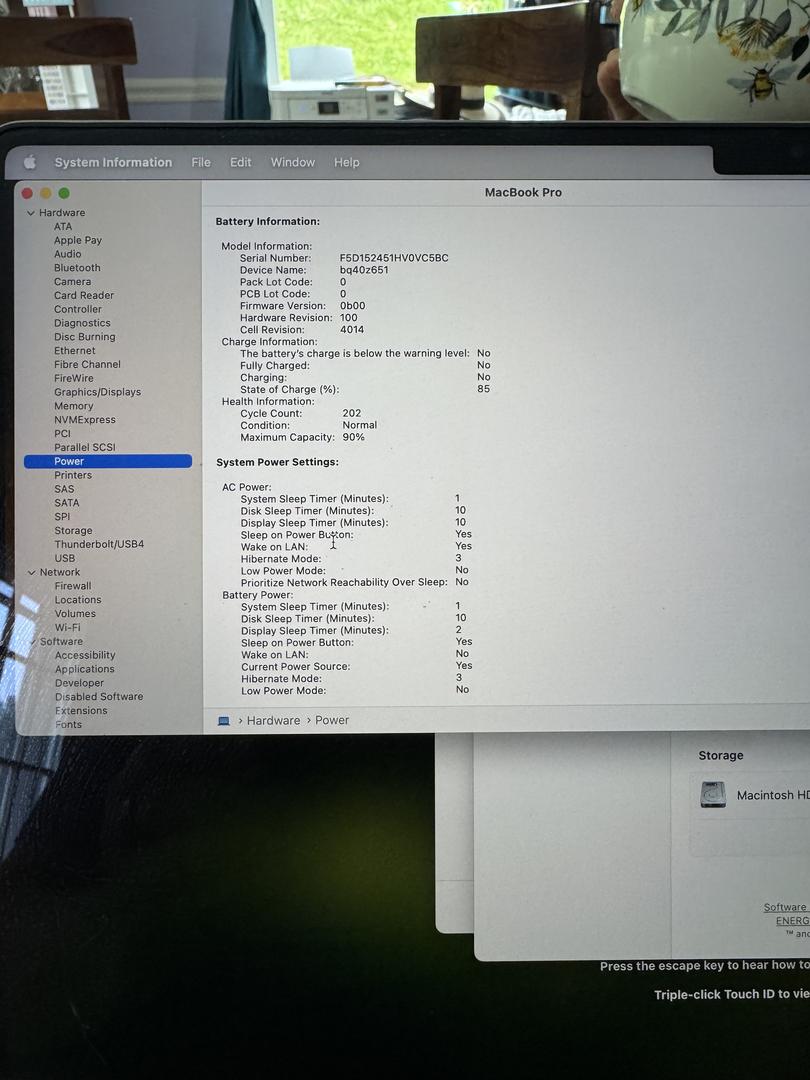Select Volumes under Network
Viewport: 810px width, 1080px height.
click(75, 614)
